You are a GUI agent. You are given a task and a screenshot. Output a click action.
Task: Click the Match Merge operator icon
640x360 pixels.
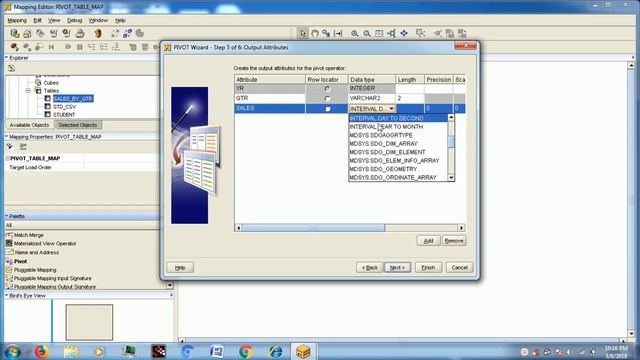click(9, 235)
